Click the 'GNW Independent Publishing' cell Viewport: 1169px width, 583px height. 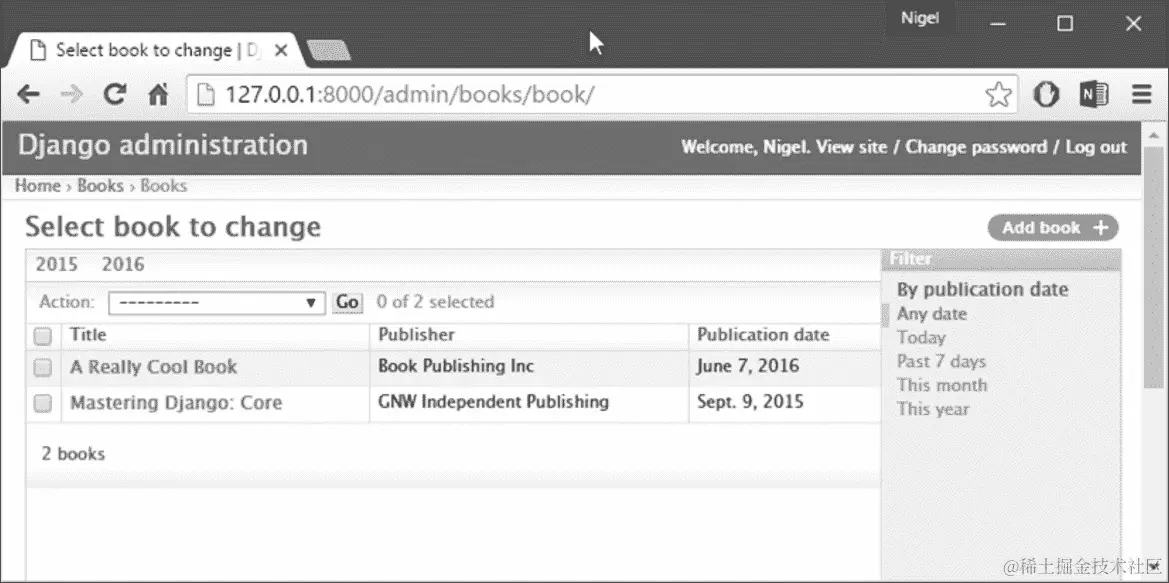(x=493, y=402)
